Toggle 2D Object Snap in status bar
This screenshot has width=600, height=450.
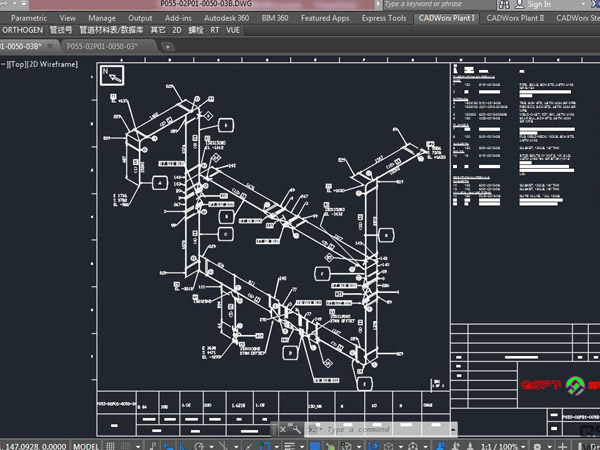[265, 446]
